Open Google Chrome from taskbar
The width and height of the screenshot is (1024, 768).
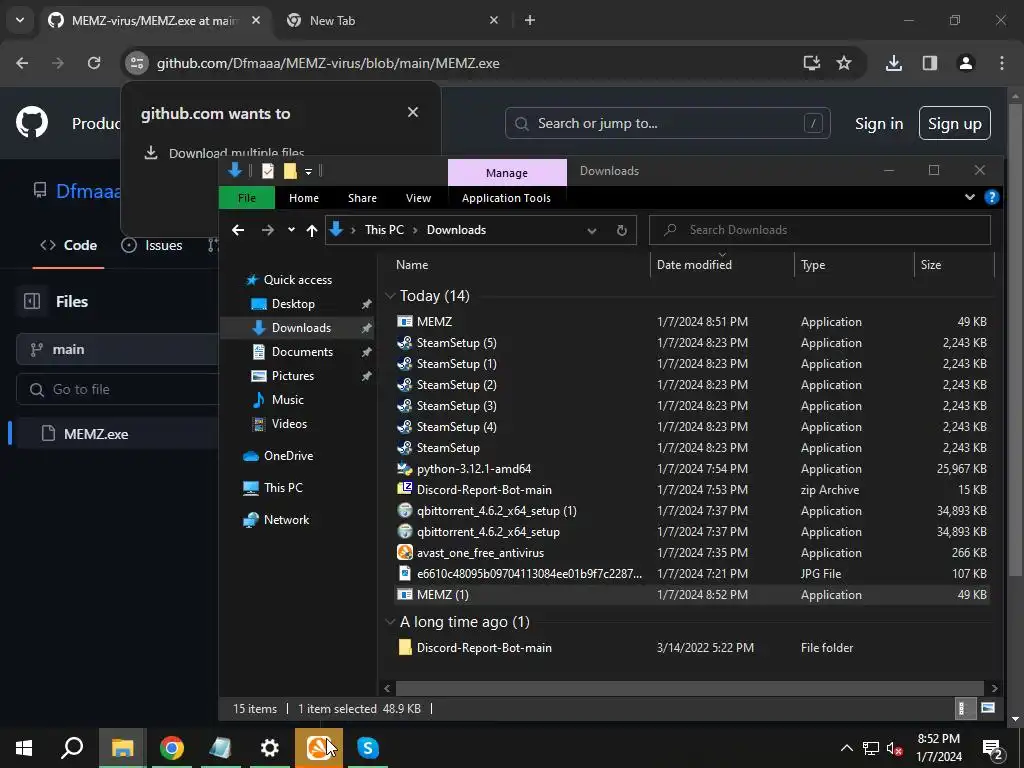pyautogui.click(x=172, y=748)
